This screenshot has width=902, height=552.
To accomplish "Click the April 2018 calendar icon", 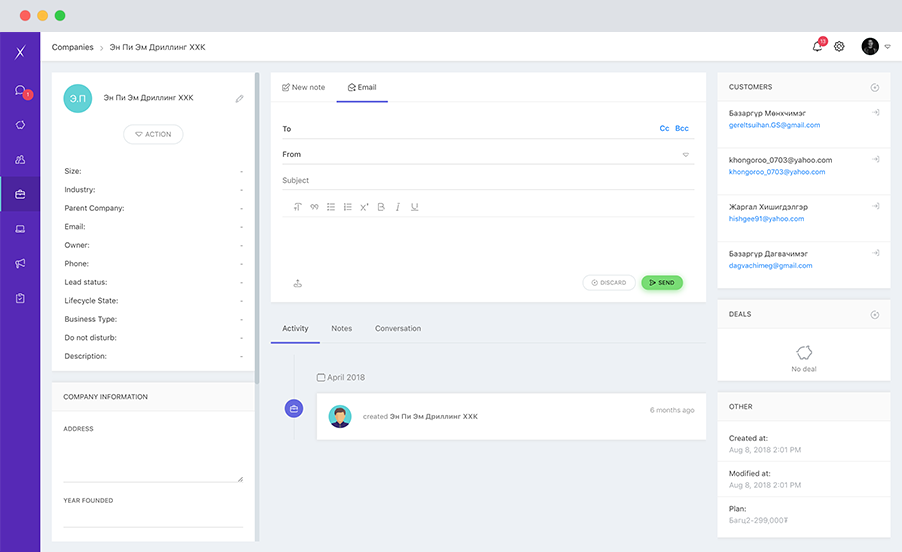I will tap(321, 377).
